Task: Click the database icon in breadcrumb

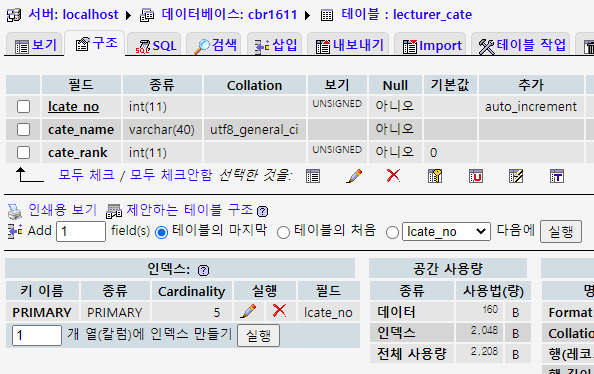Action: 147,15
